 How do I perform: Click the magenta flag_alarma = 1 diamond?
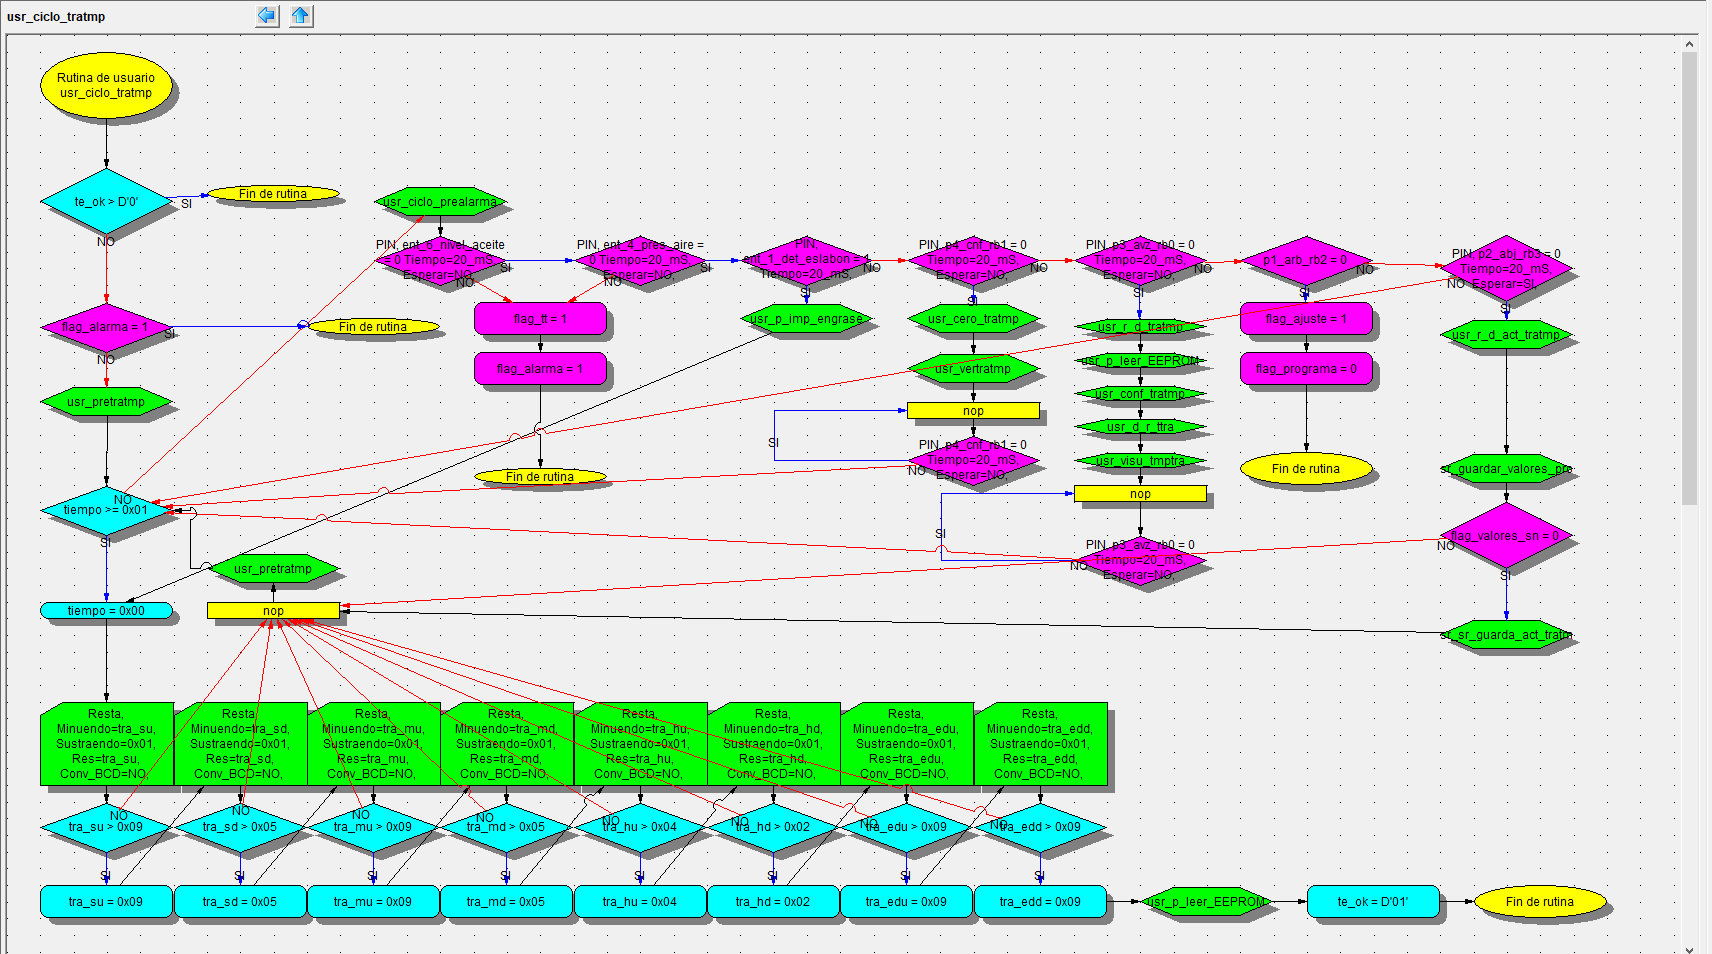[106, 327]
